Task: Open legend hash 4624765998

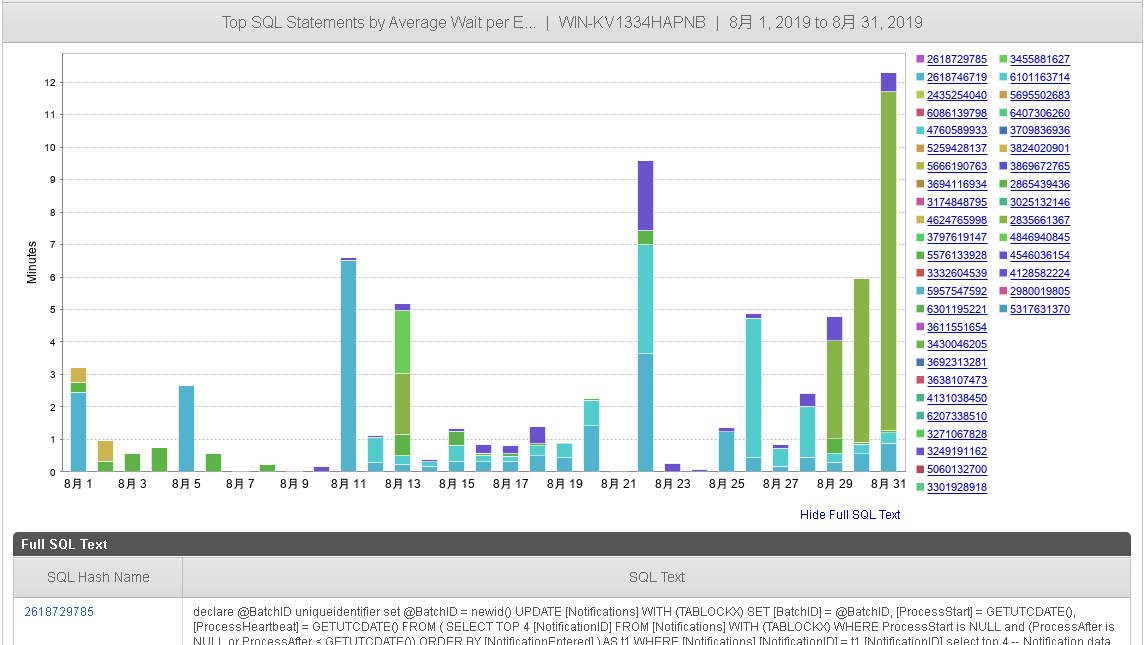Action: click(x=957, y=220)
